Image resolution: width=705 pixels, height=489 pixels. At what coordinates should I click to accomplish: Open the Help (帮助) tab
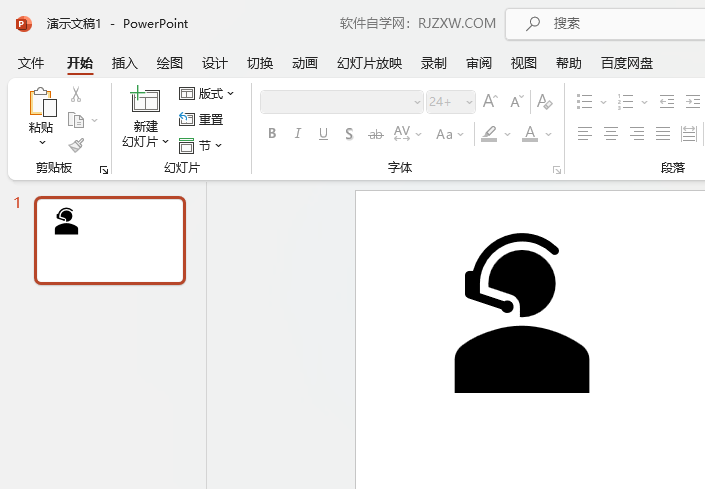pos(569,63)
